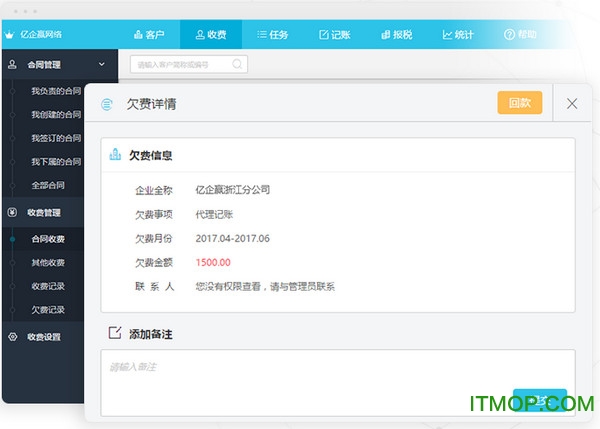Close the 欠费详情 dialog

coord(572,103)
